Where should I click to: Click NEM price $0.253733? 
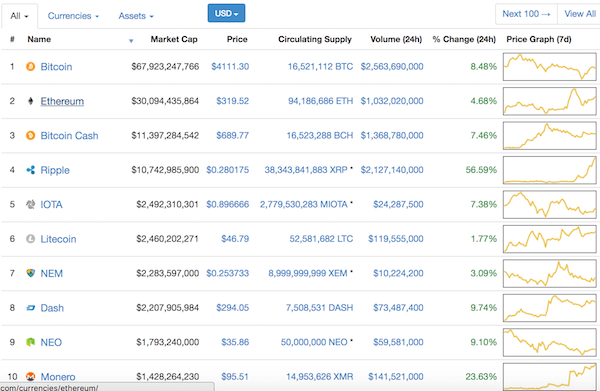pos(228,273)
